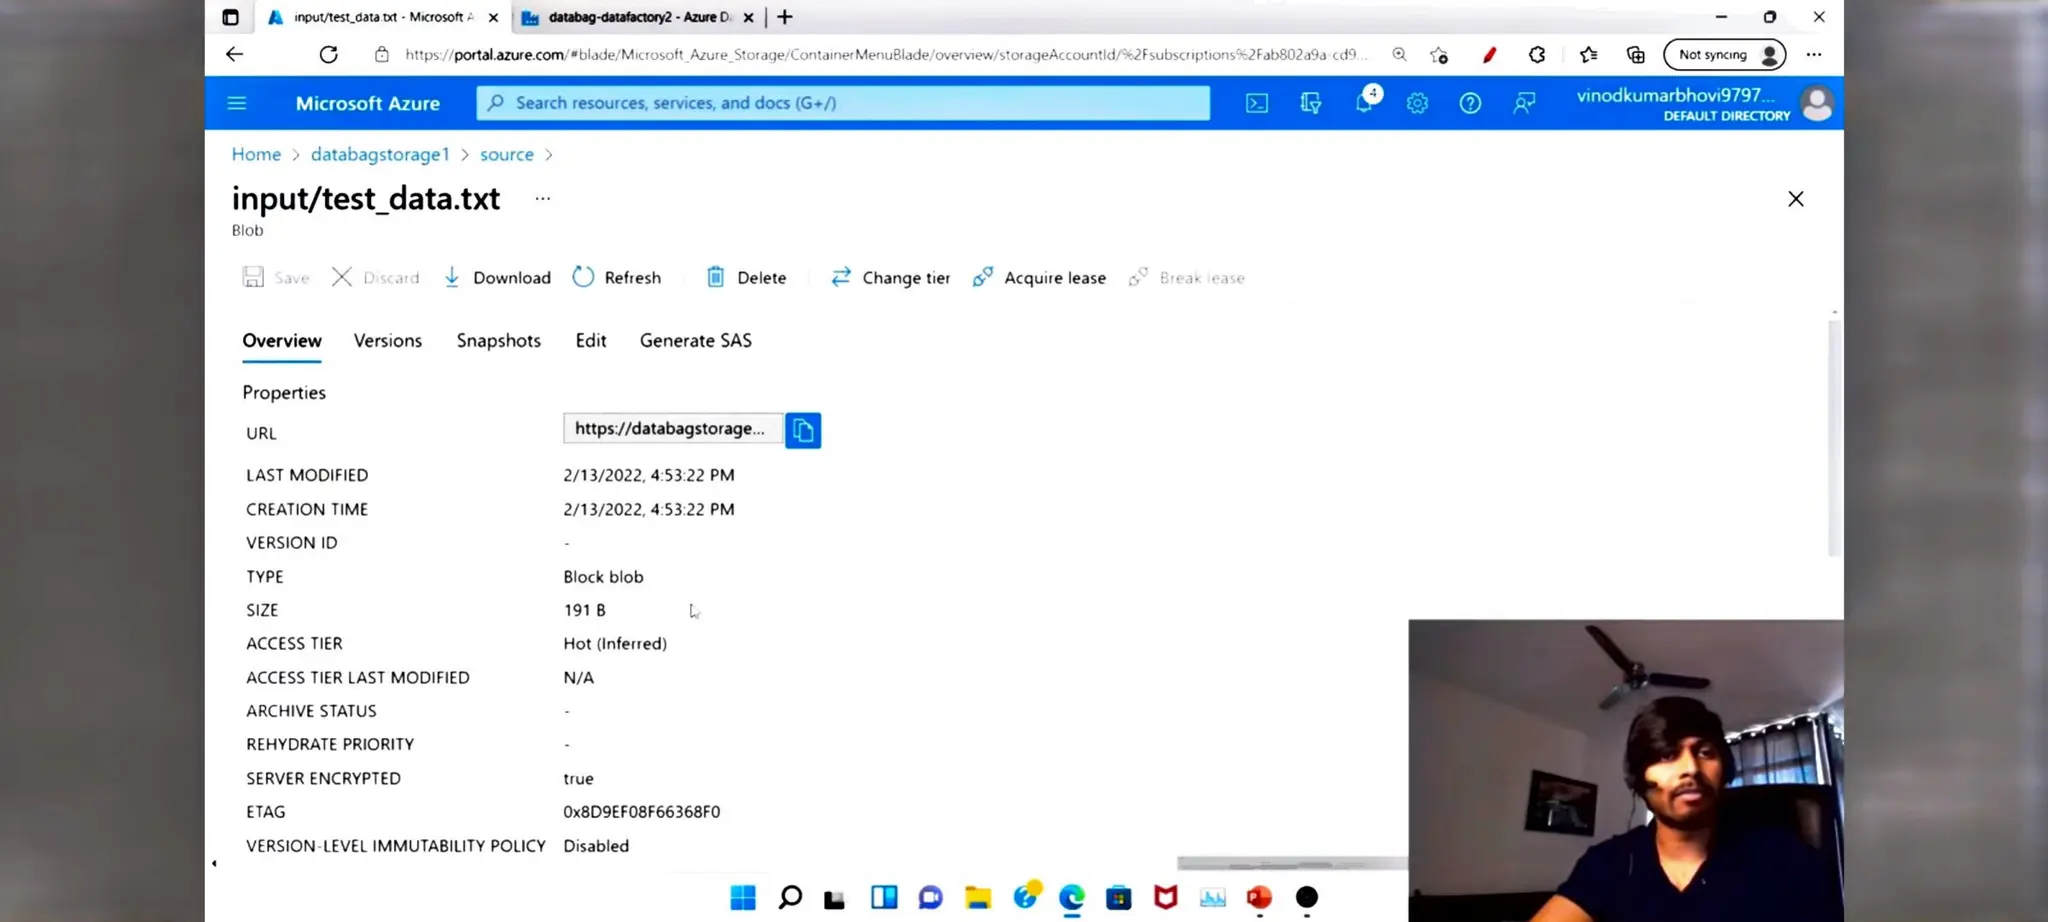This screenshot has height=922, width=2048.
Task: Open browser Collections
Action: pos(1636,55)
